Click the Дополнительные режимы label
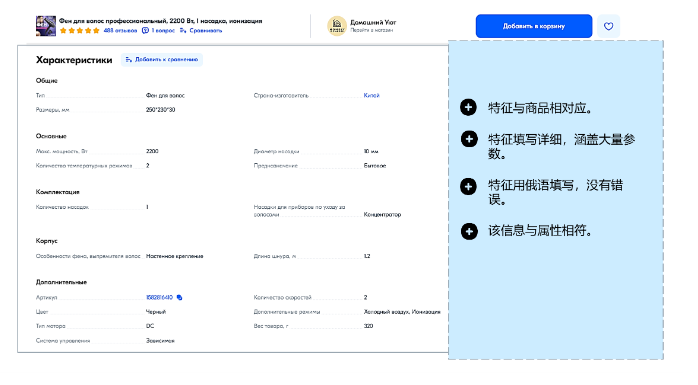The image size is (698, 385). pyautogui.click(x=287, y=312)
